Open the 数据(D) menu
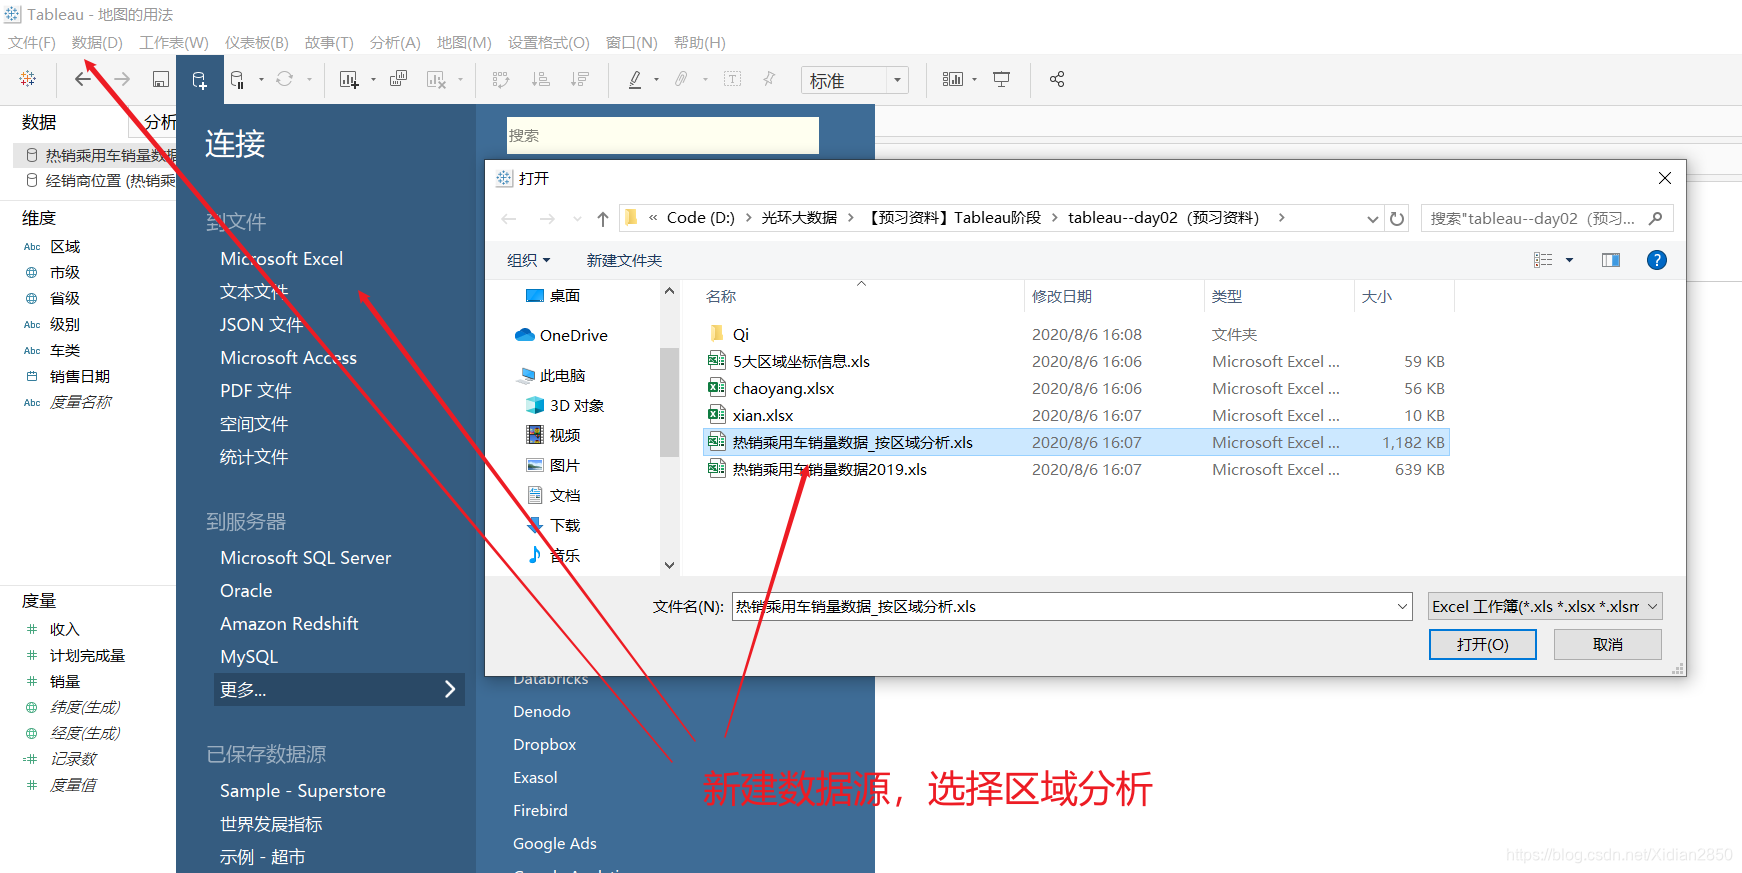The height and width of the screenshot is (873, 1742). (x=97, y=42)
